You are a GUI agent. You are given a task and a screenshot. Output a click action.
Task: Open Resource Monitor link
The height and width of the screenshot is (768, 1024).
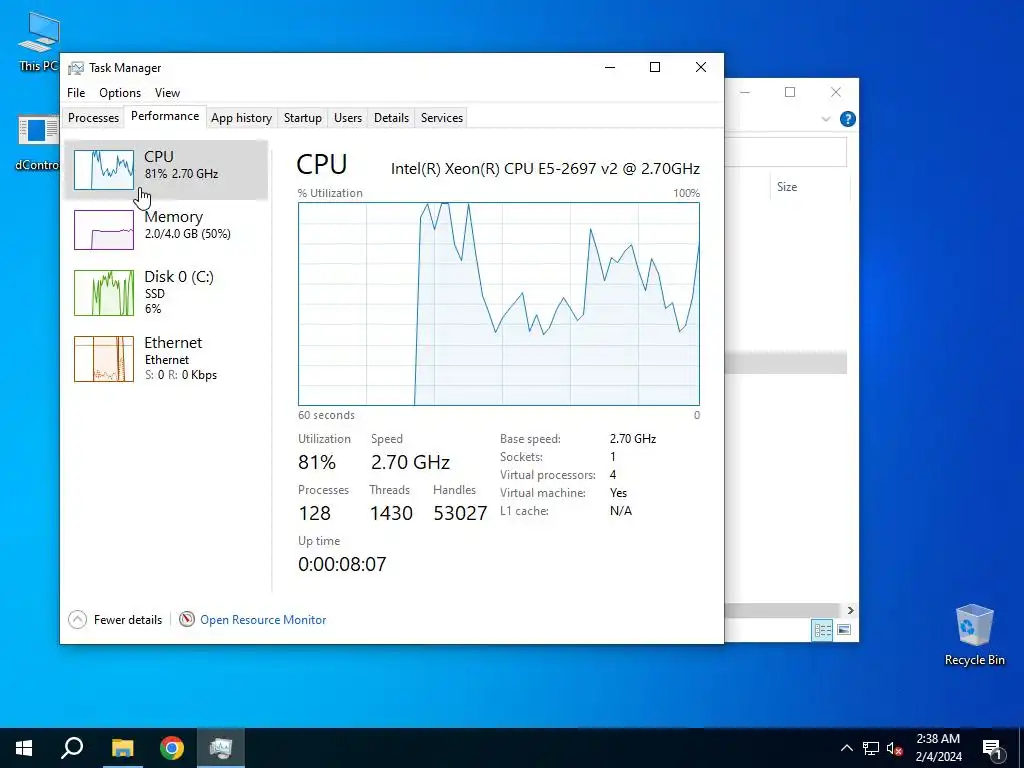pyautogui.click(x=263, y=620)
